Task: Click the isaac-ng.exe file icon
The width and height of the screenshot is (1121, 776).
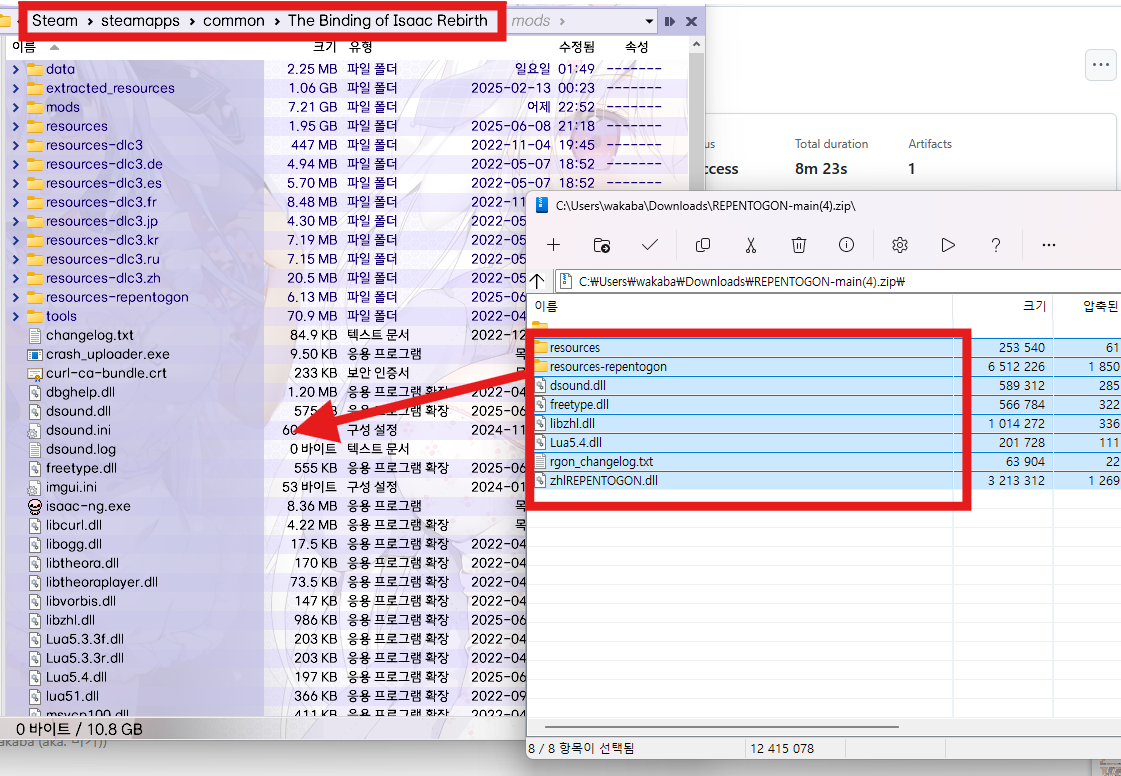Action: click(x=34, y=506)
